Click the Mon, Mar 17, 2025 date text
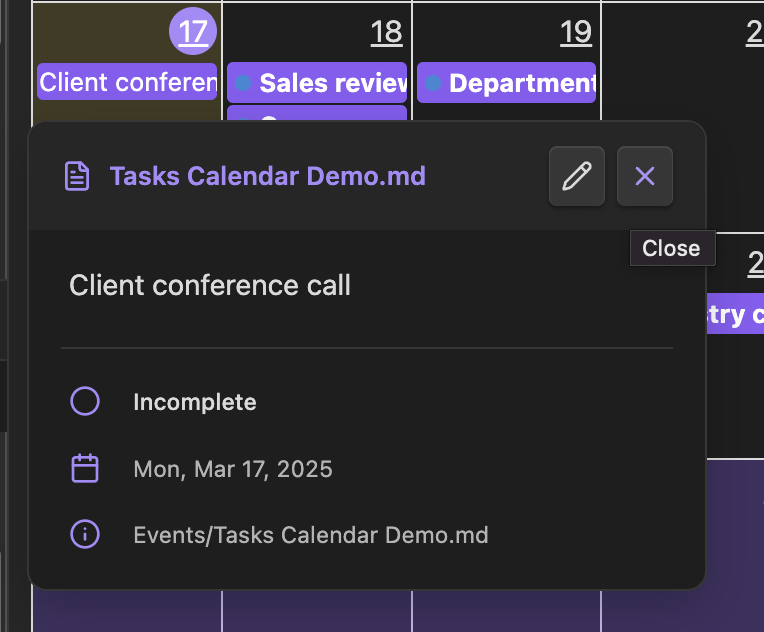The image size is (764, 632). 233,469
